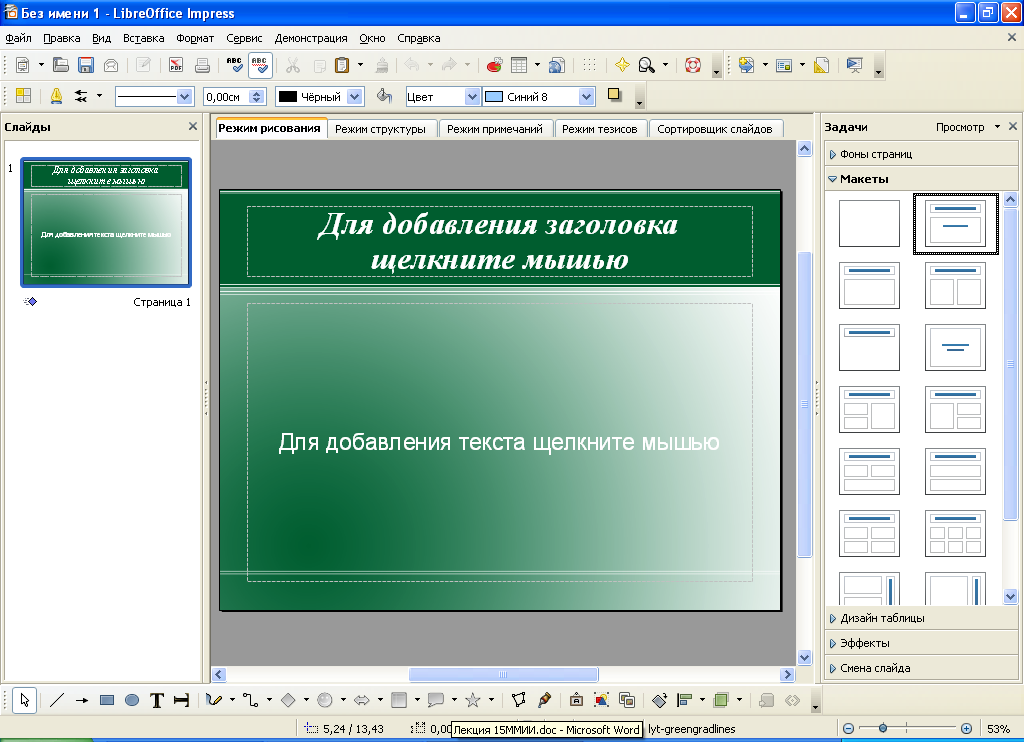This screenshot has height=742, width=1024.
Task: Open the fill type Цвет dropdown
Action: pos(472,97)
